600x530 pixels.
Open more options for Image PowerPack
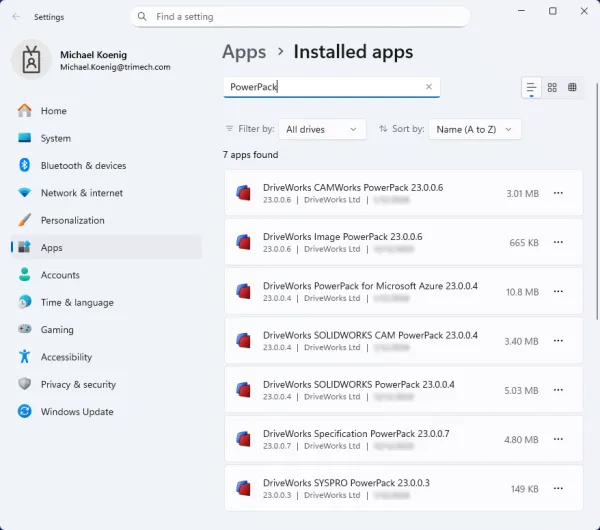tap(558, 242)
